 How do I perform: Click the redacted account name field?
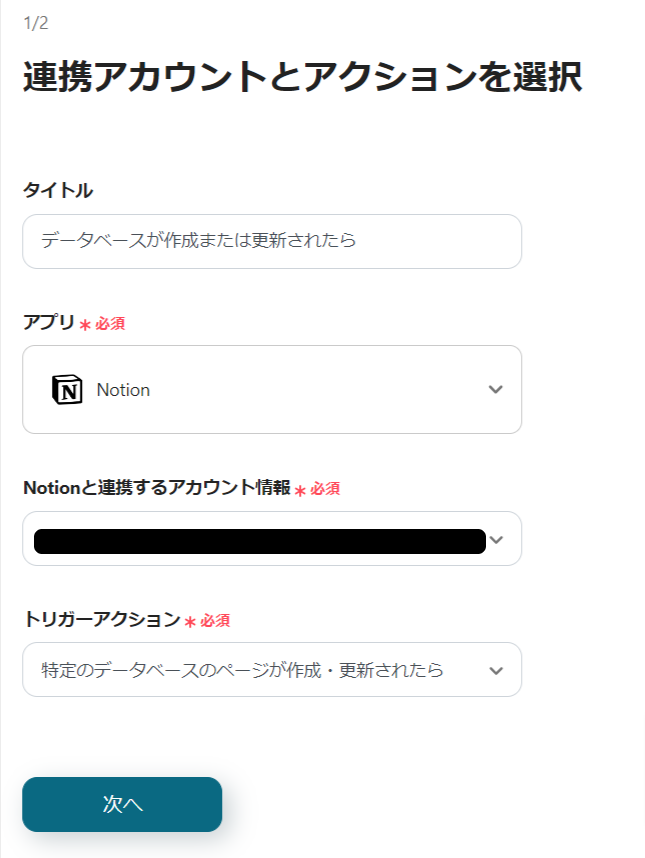click(x=260, y=541)
